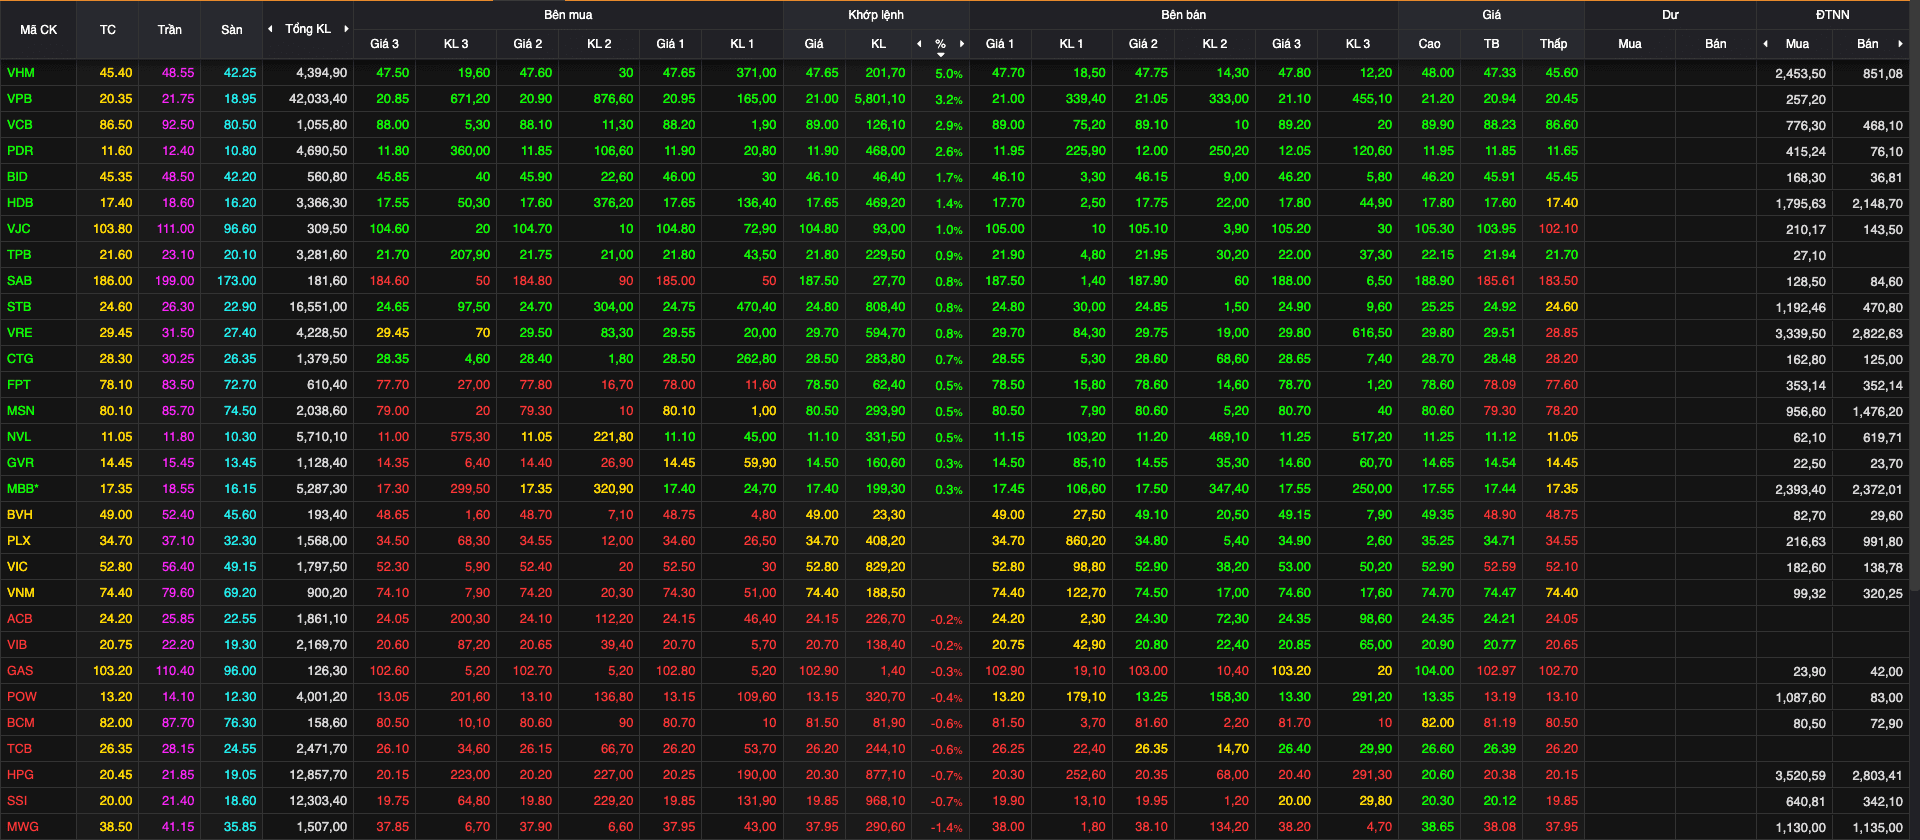The width and height of the screenshot is (1920, 840).
Task: Open the NVL stock symbol
Action: pos(19,437)
